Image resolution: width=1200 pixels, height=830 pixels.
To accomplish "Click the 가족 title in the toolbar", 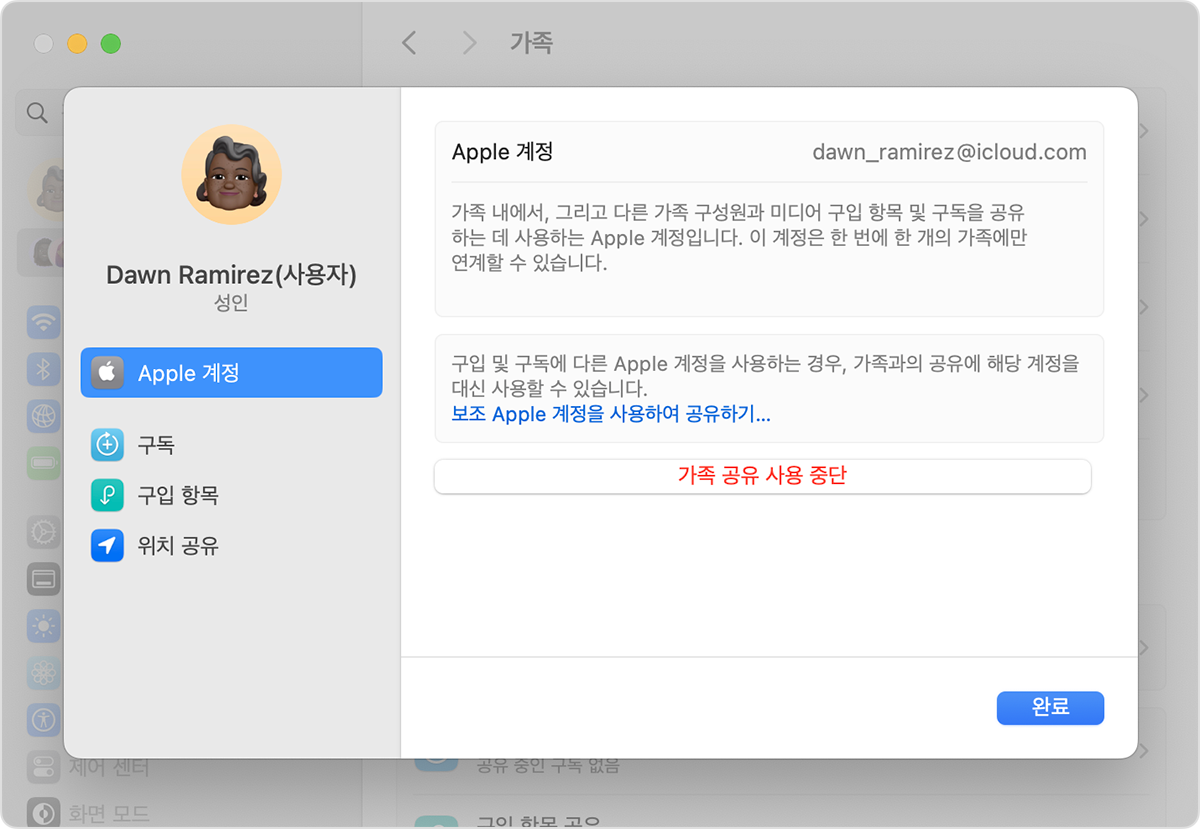I will coord(531,42).
